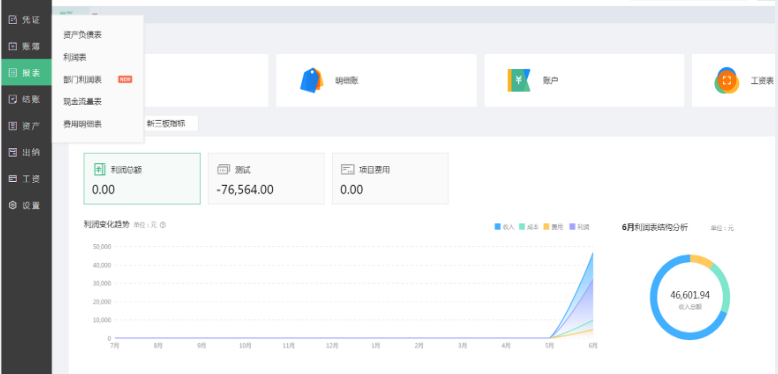Open the 设置 settings gear icon

click(x=13, y=205)
